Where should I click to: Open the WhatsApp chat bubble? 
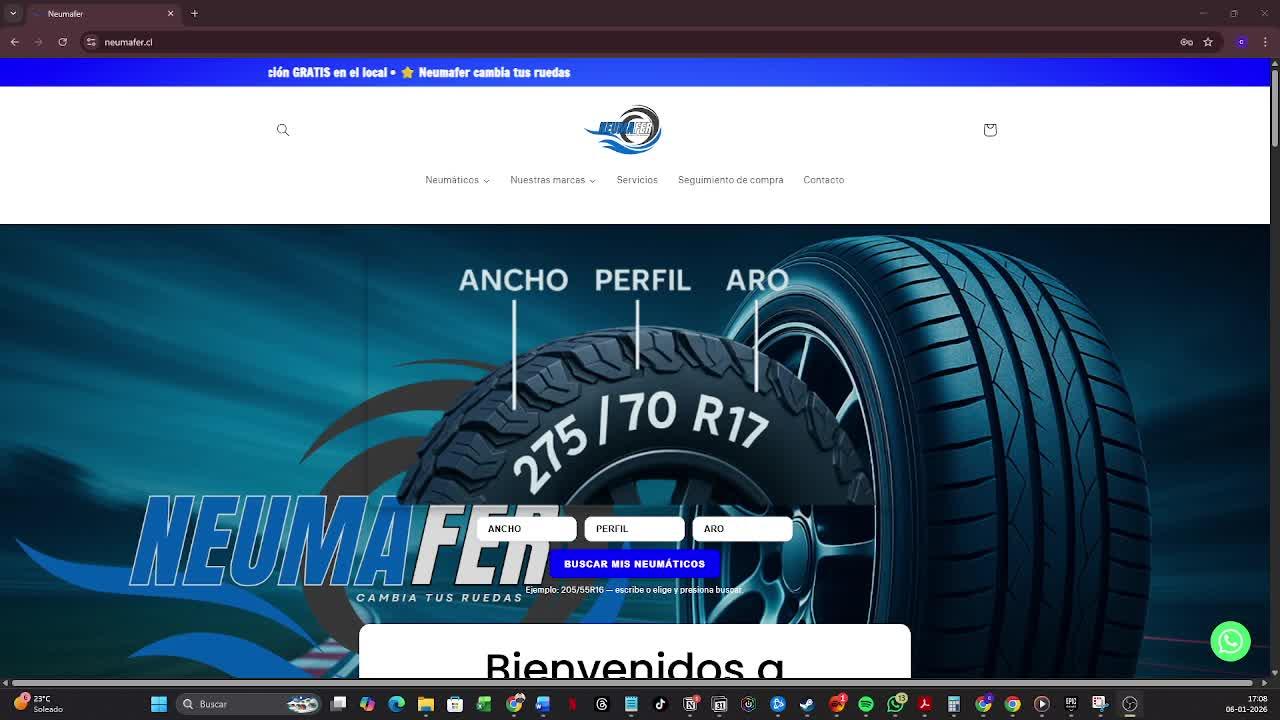click(1230, 641)
